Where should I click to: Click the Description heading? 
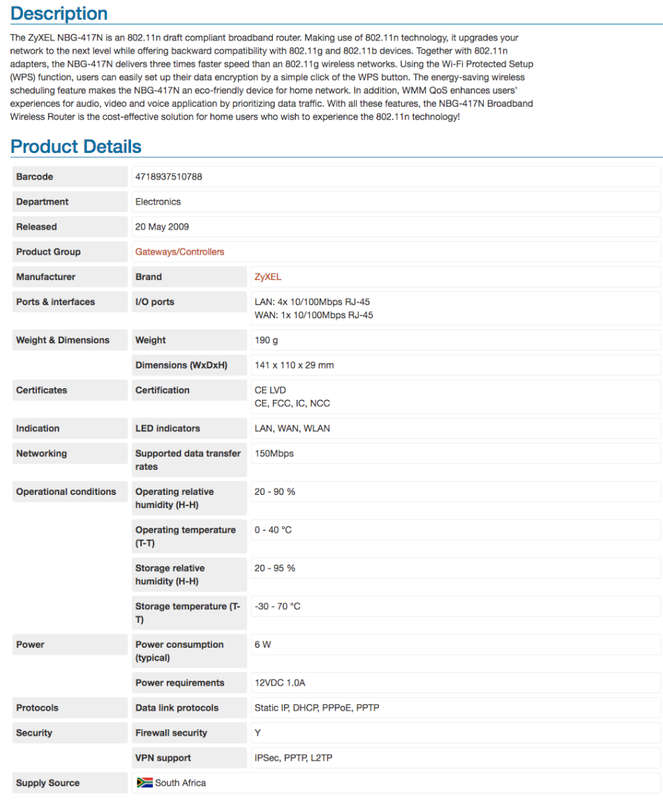pos(59,13)
